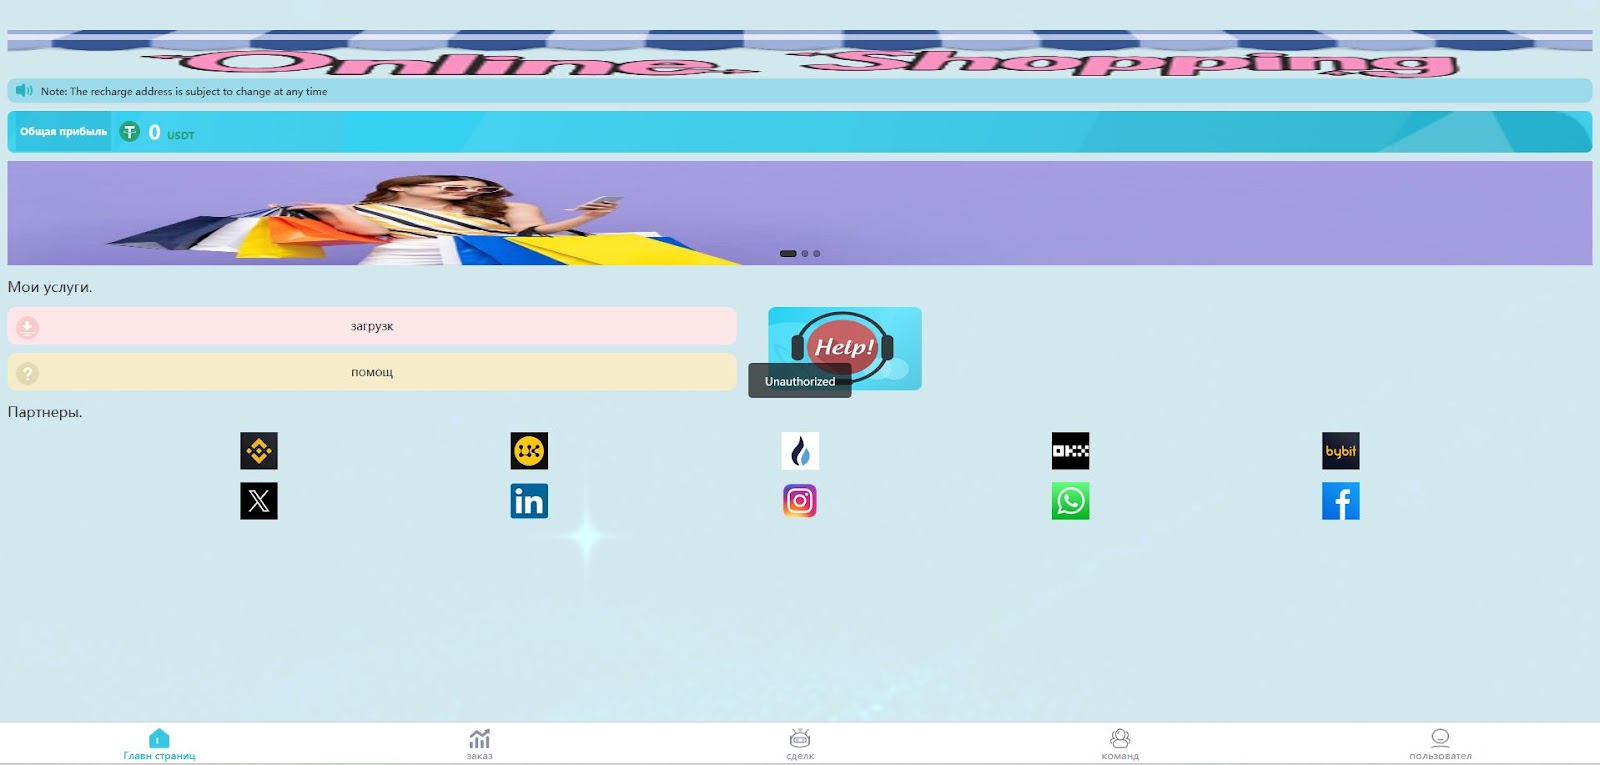Click the USDT Tether coin icon
The width and height of the screenshot is (1600, 765).
click(x=130, y=132)
